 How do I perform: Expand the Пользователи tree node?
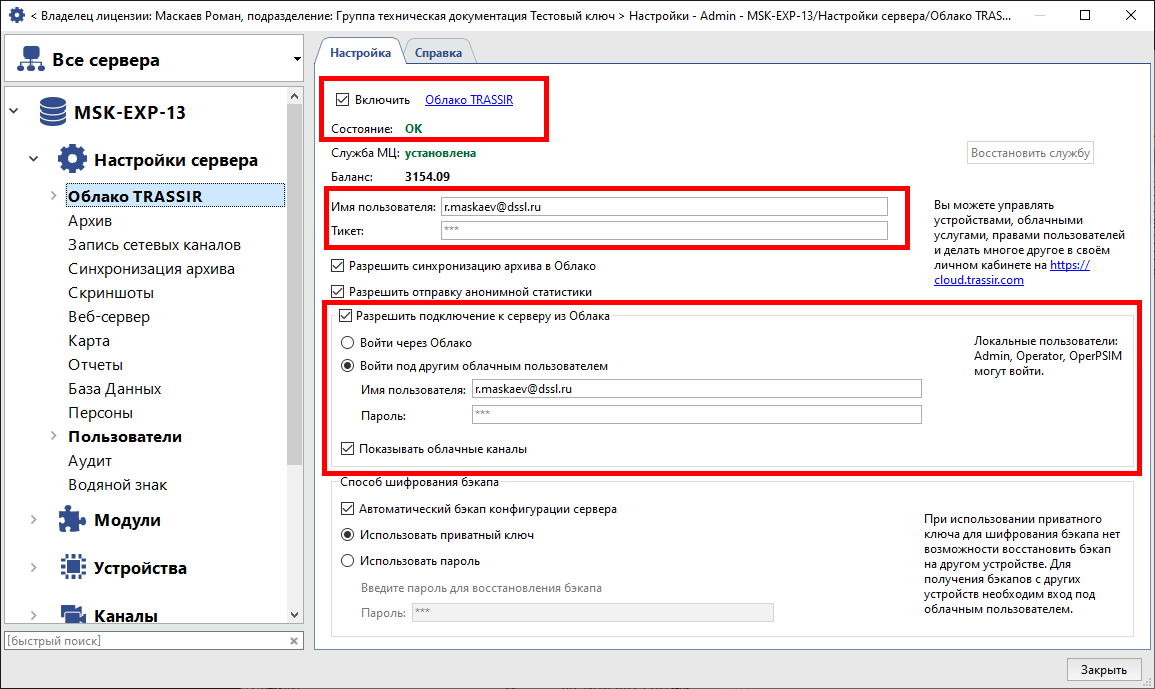(x=54, y=436)
